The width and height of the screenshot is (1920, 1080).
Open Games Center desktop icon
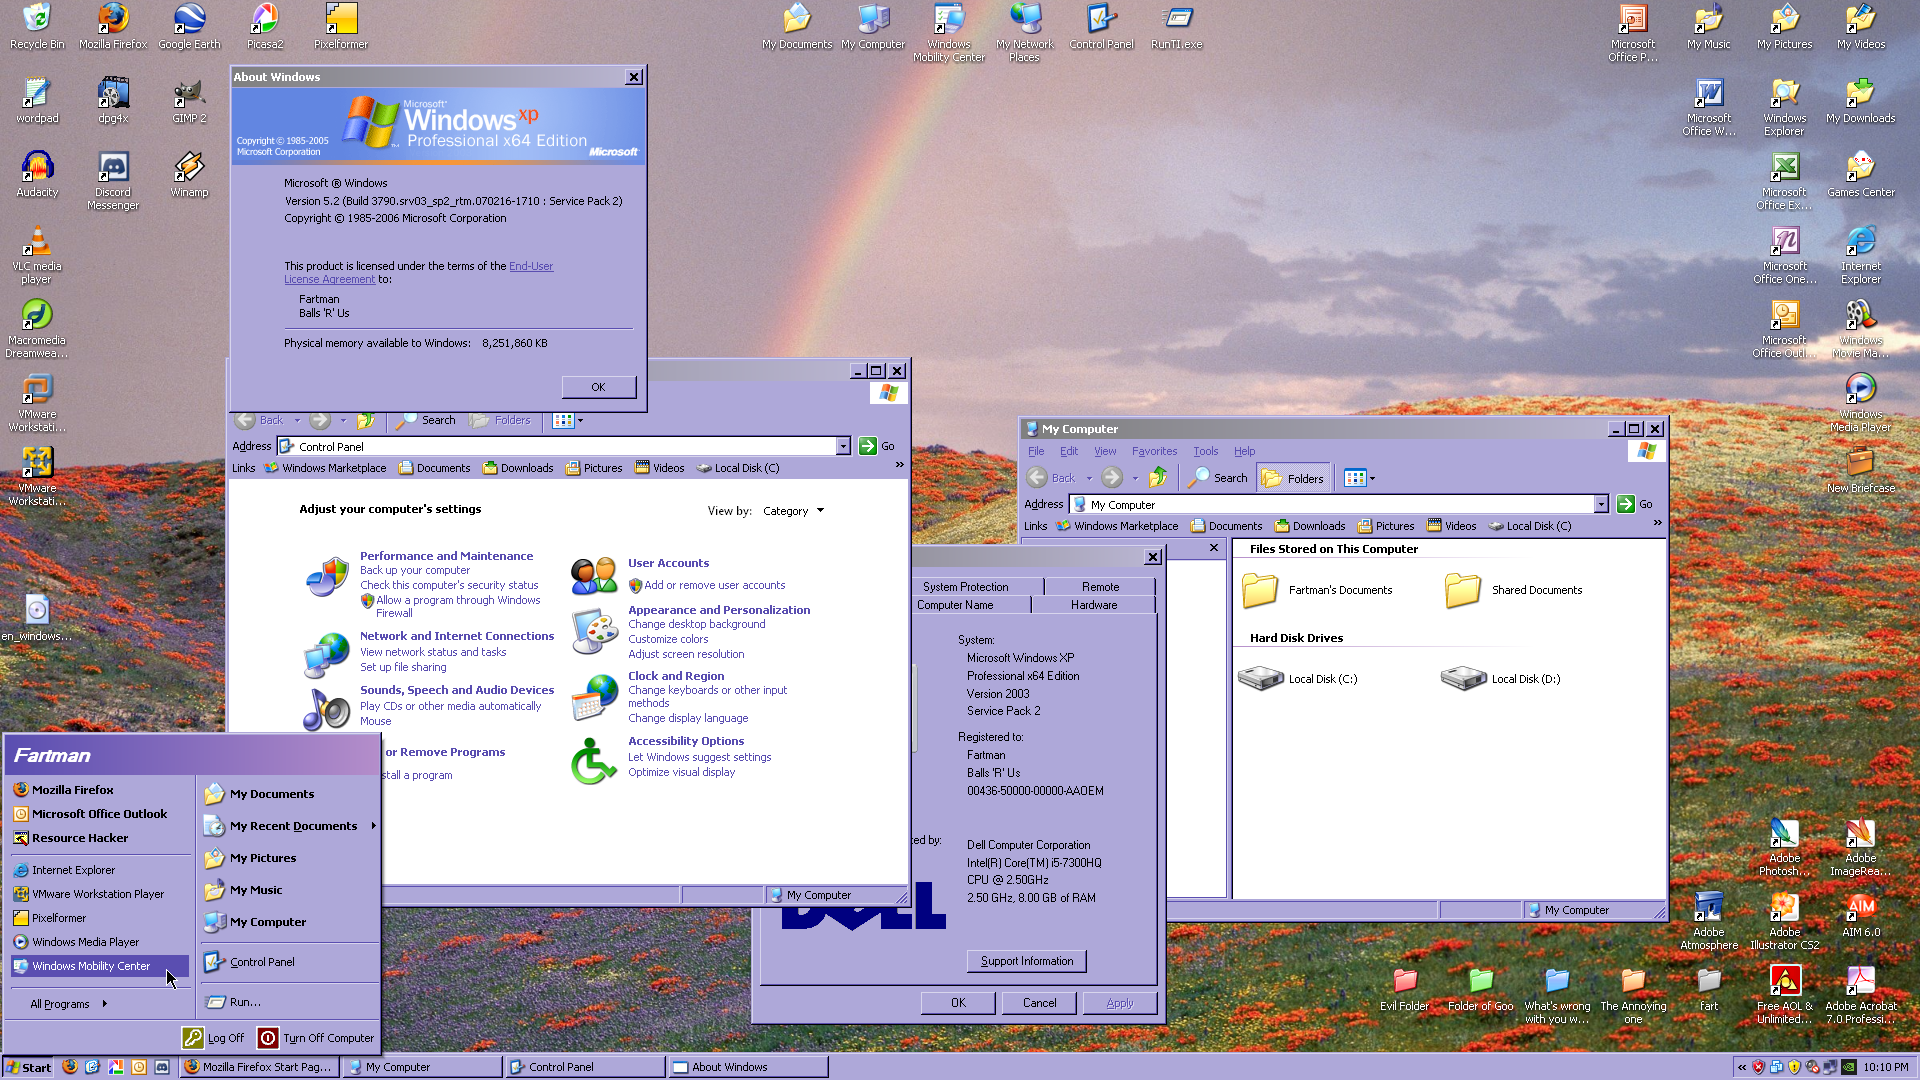(1861, 174)
